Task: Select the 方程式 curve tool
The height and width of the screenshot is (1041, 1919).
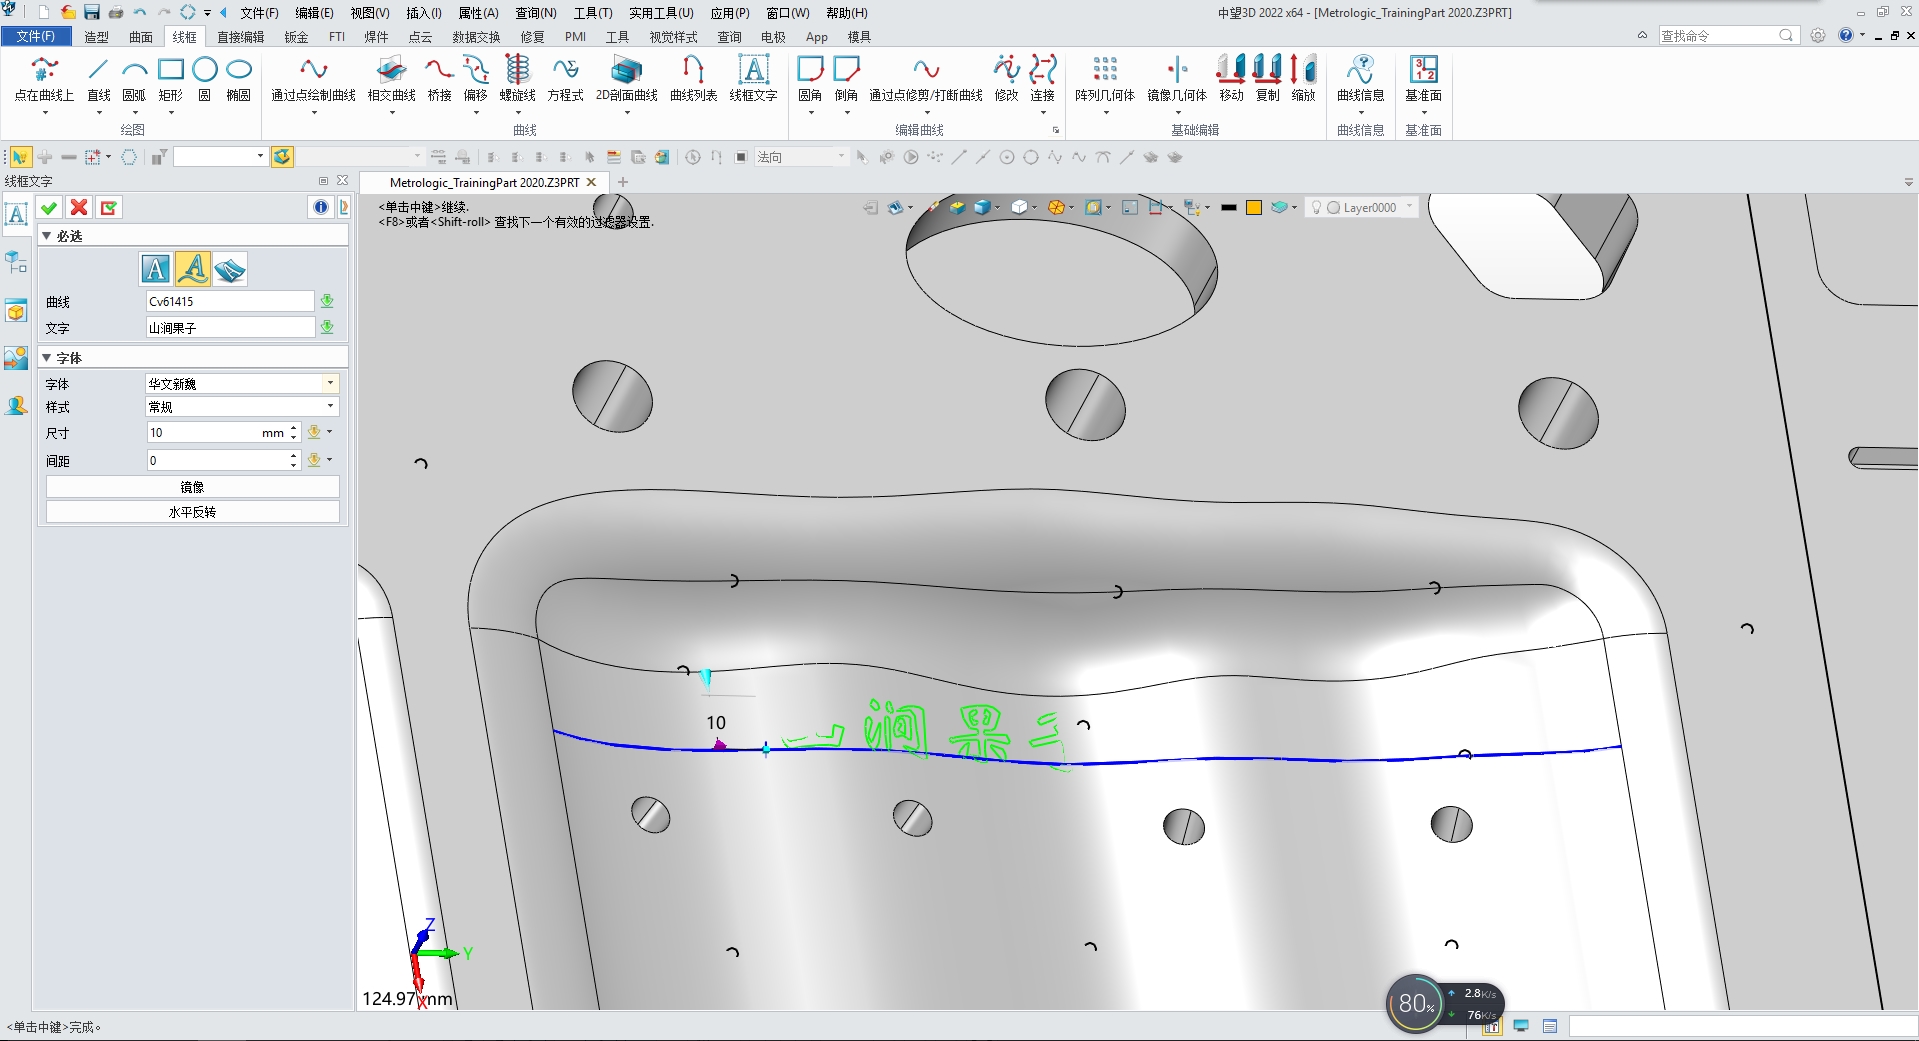Action: tap(566, 73)
